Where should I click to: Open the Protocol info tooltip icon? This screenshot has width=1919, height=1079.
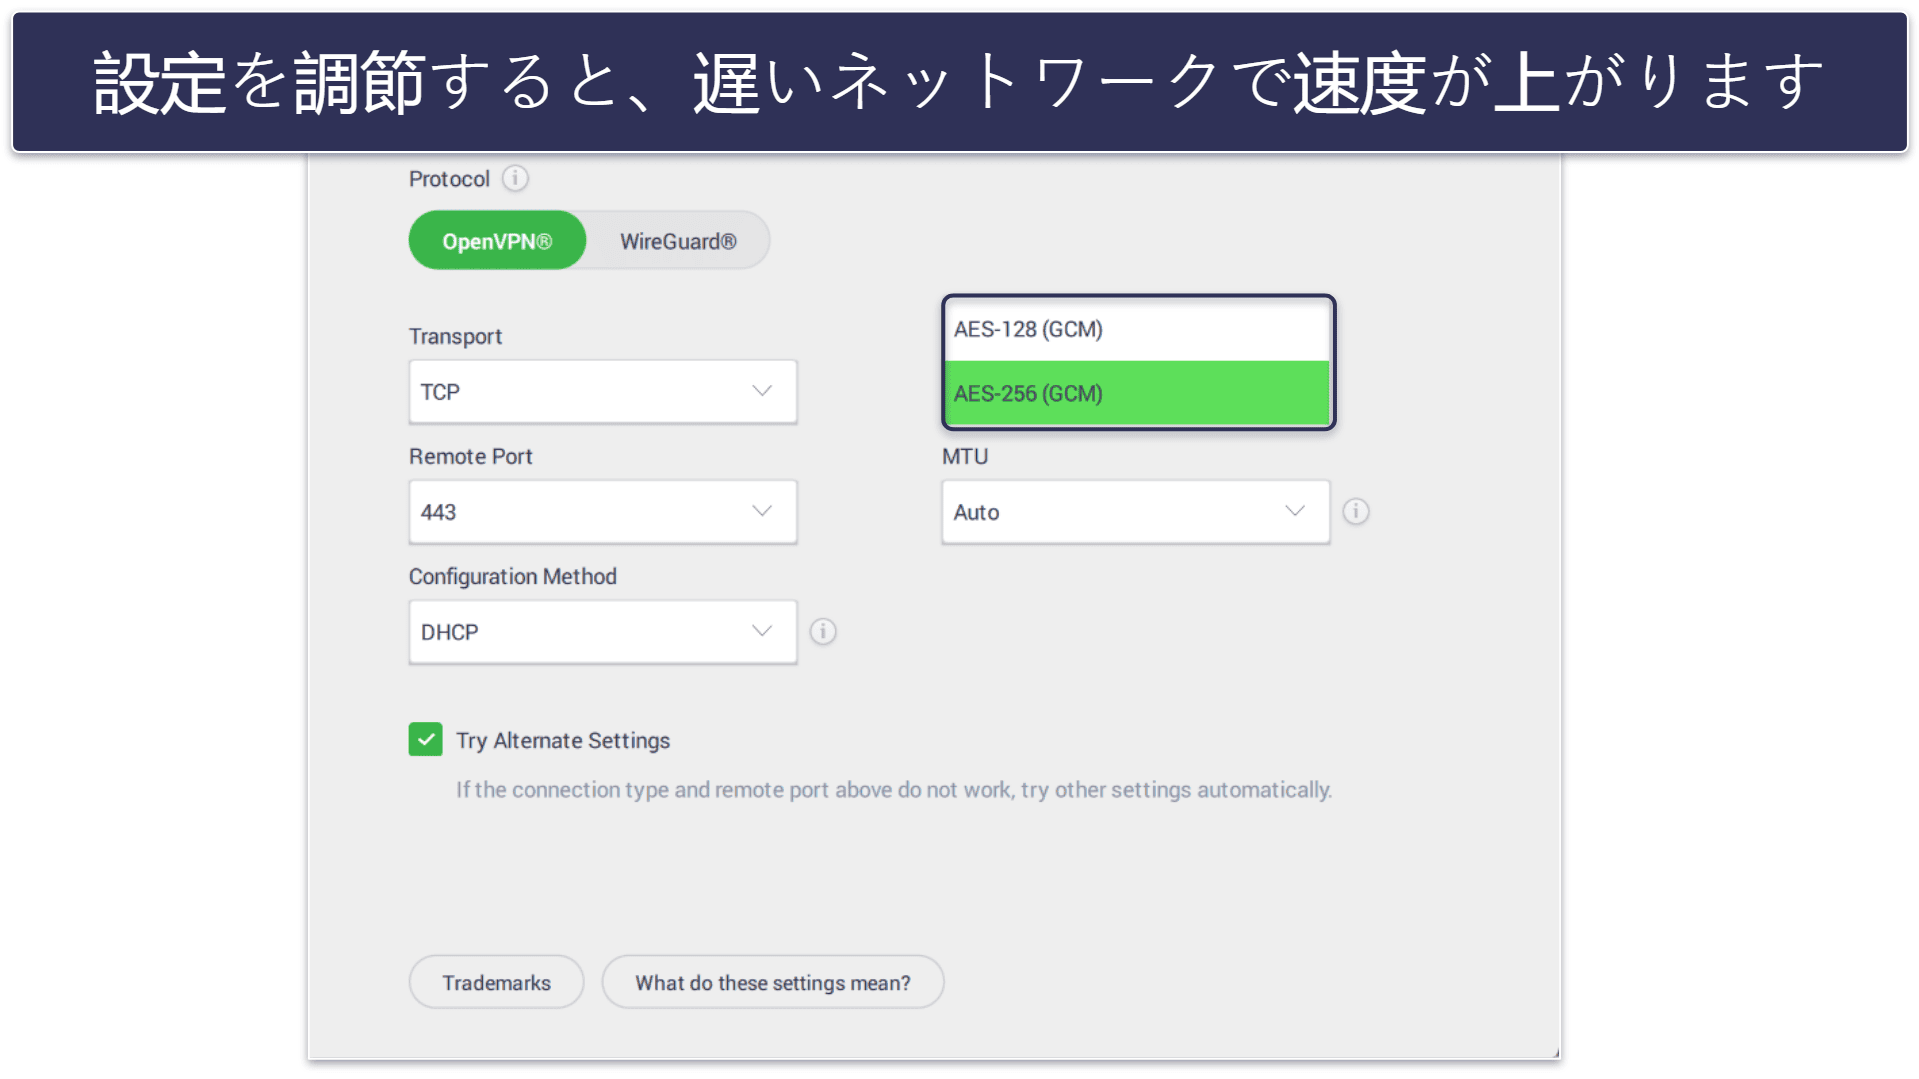pyautogui.click(x=515, y=179)
